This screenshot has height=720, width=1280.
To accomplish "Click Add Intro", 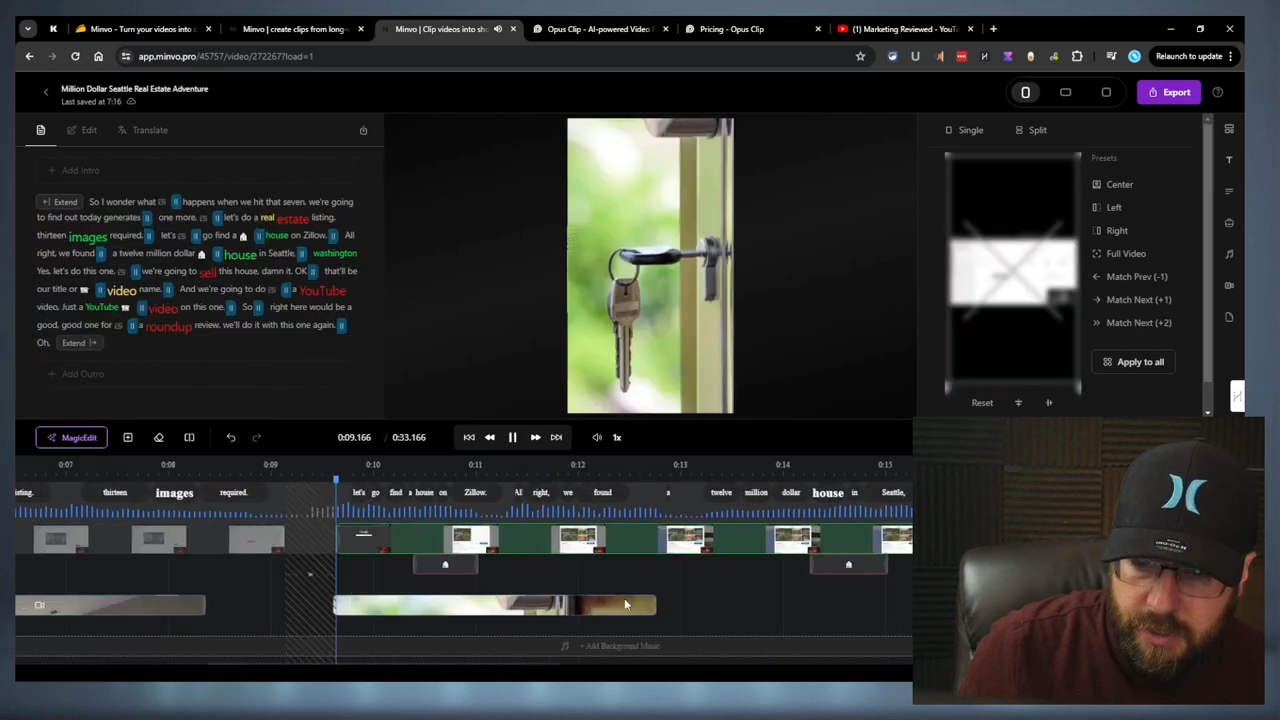I will click(74, 170).
